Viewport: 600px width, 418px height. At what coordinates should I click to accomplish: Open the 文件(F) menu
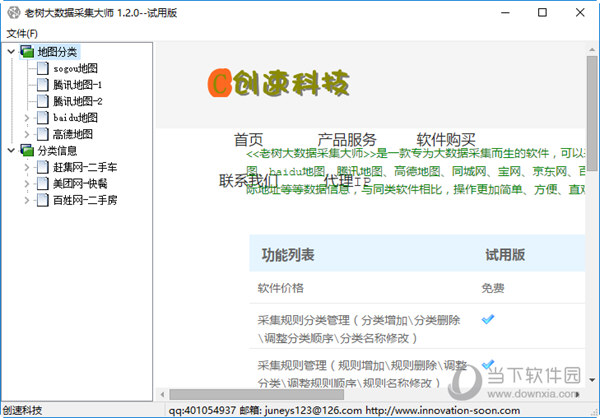[22, 34]
